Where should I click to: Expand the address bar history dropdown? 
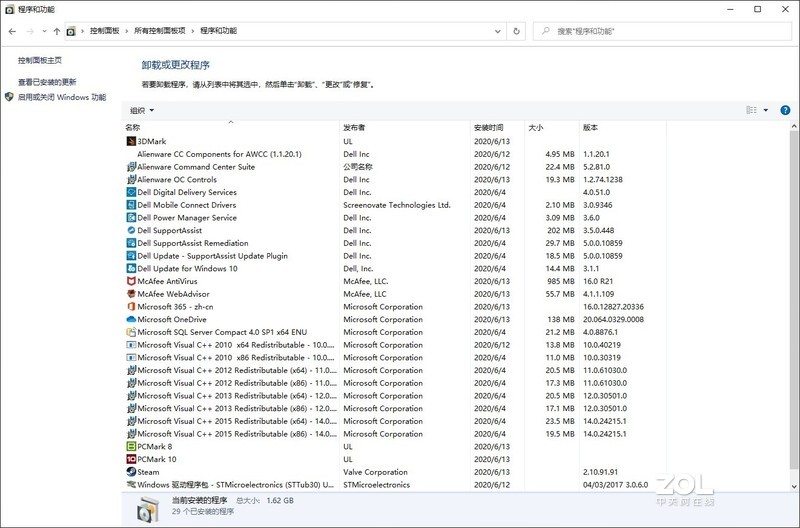pos(497,31)
